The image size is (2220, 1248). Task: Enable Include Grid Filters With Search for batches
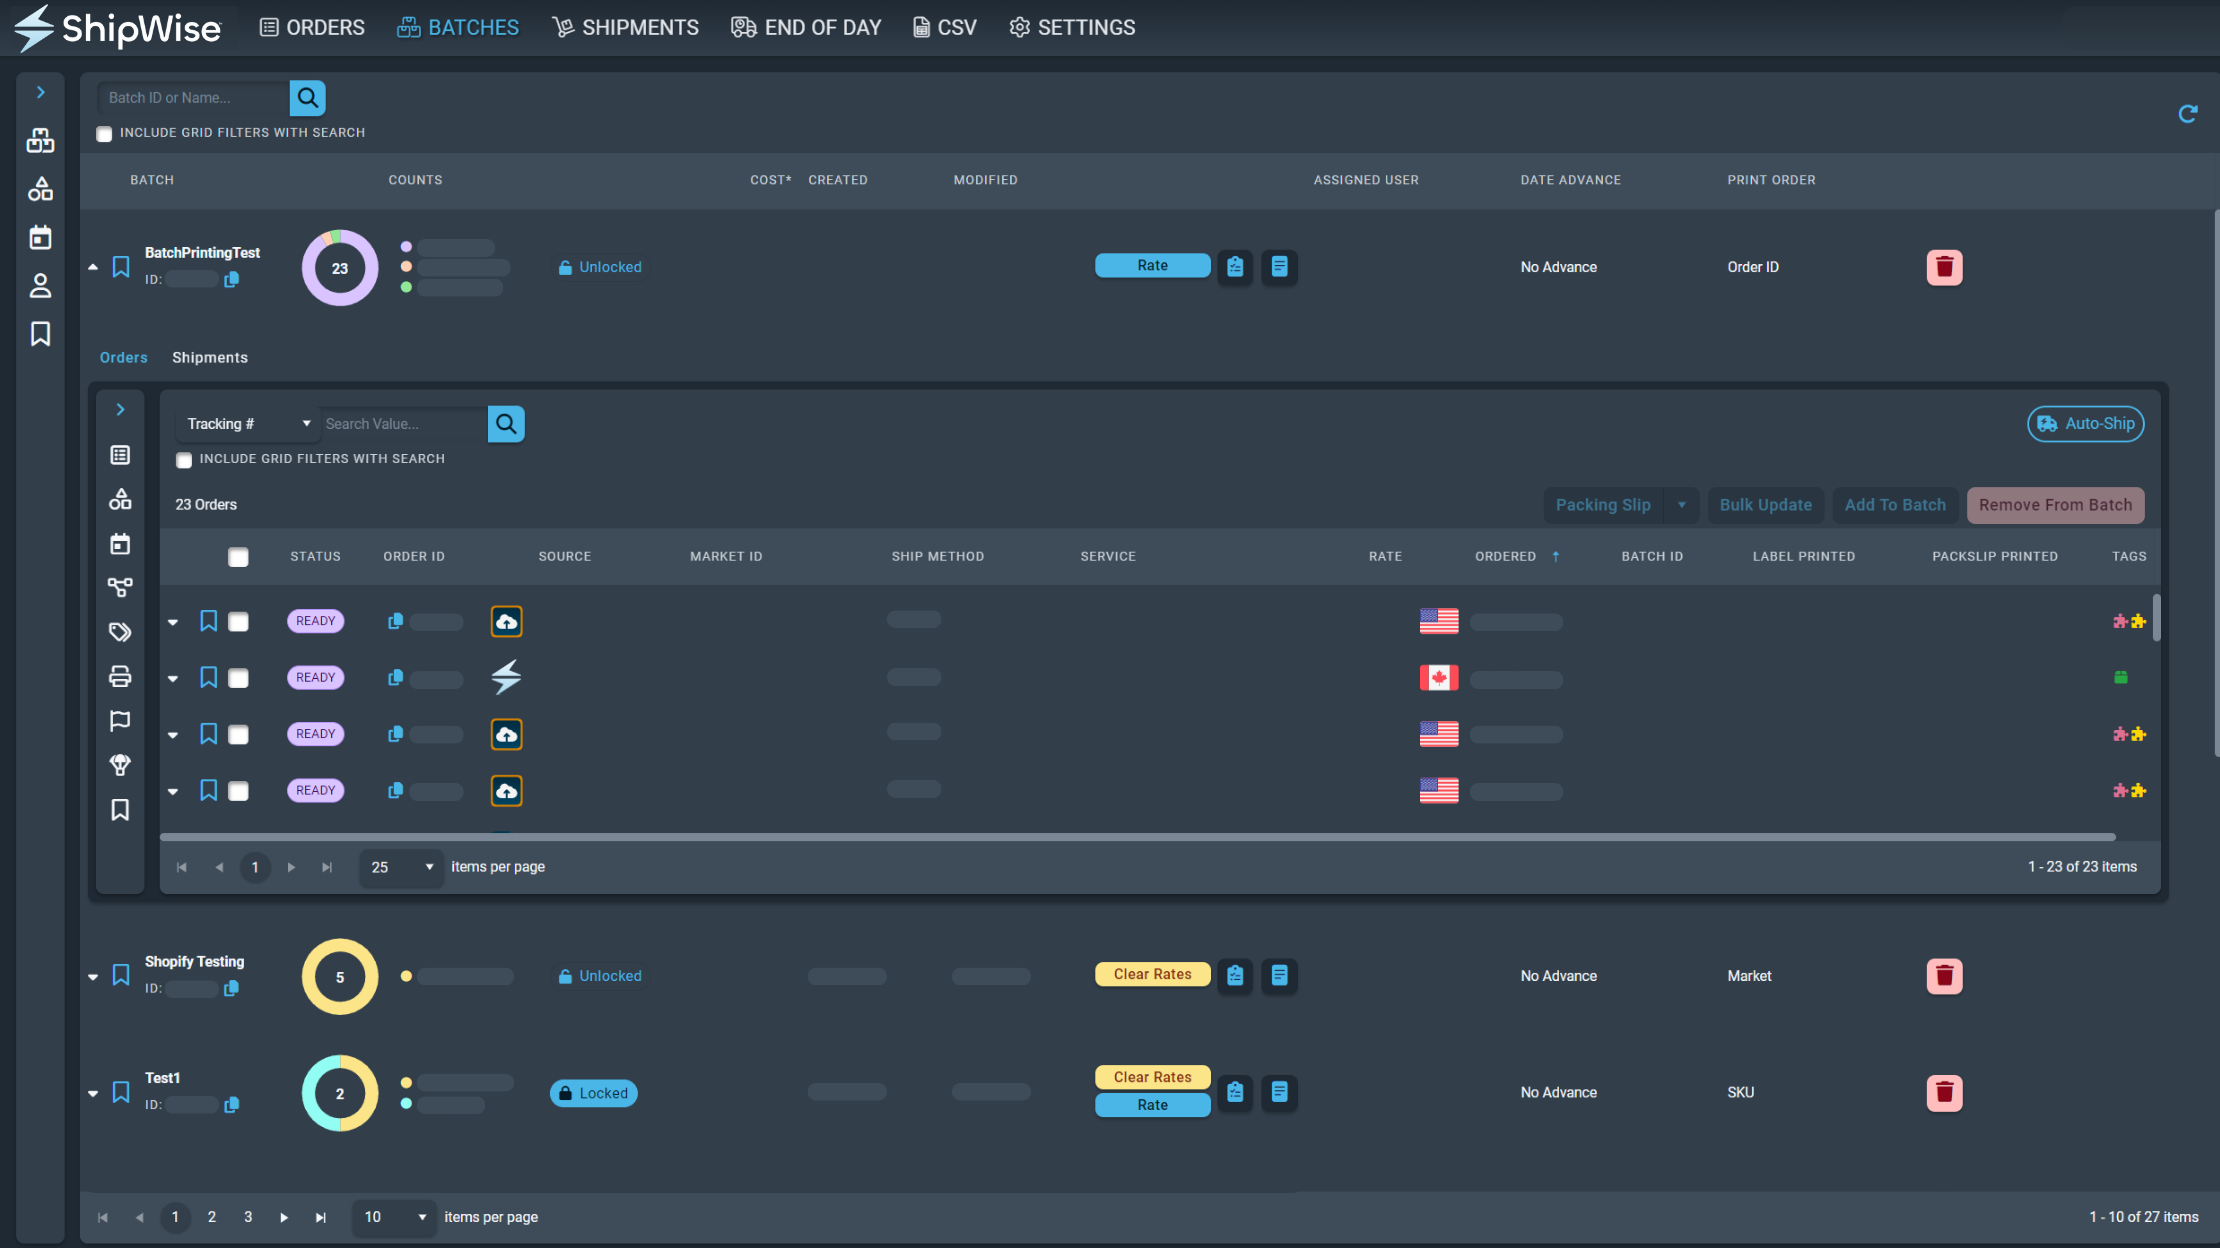click(104, 133)
